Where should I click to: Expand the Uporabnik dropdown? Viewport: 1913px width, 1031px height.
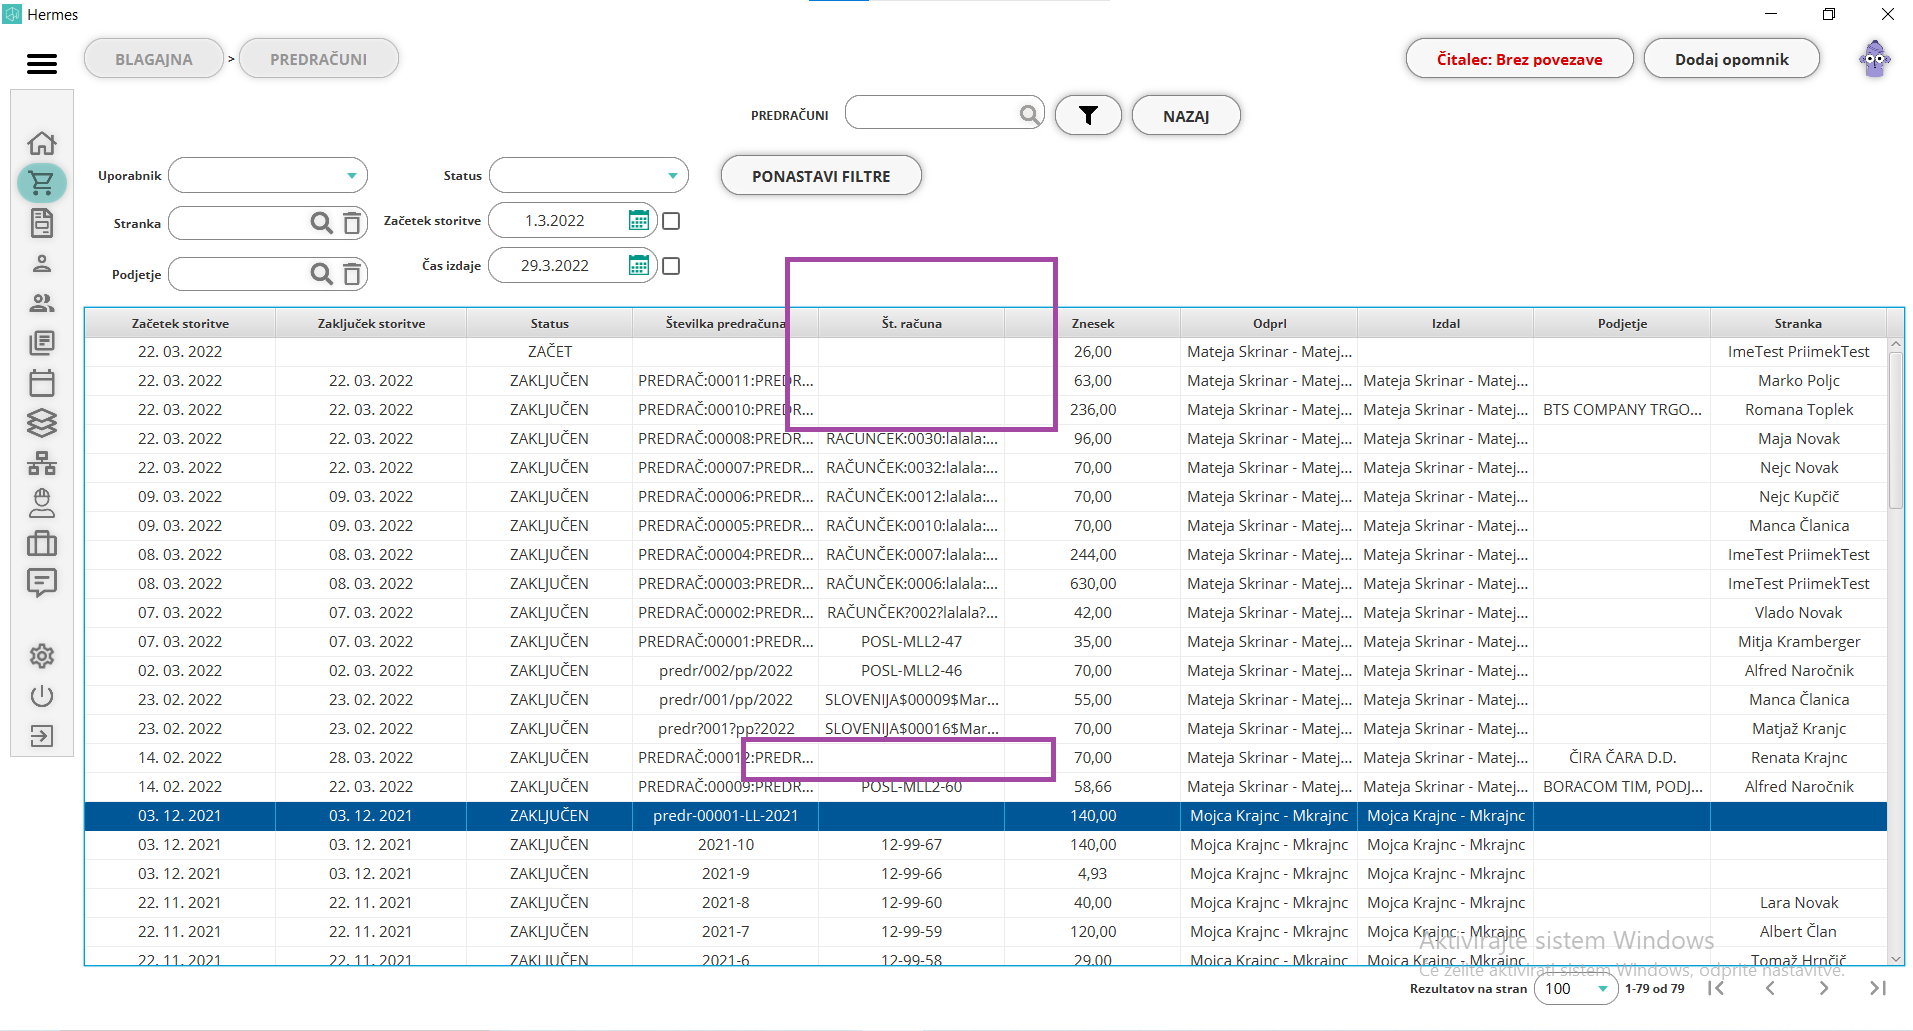[x=351, y=176]
